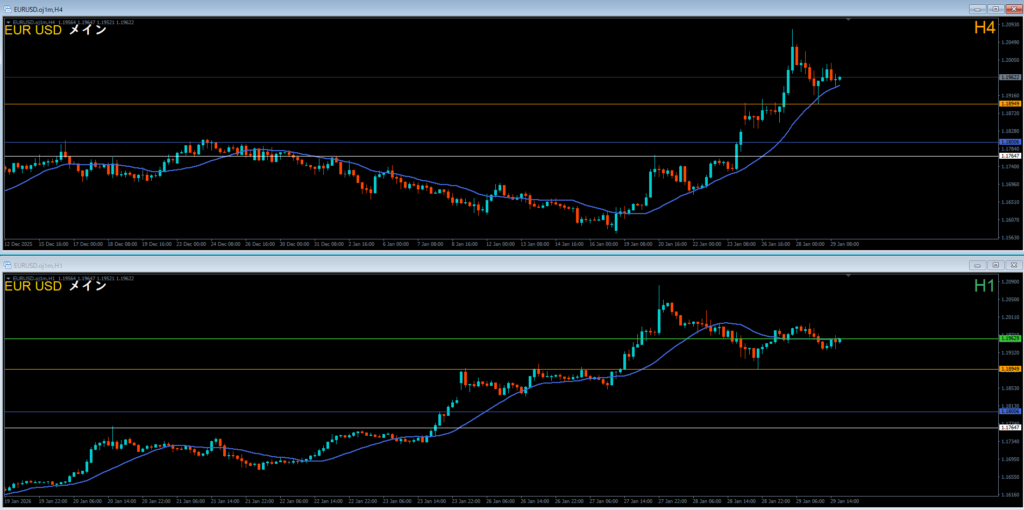Click the yellow EUR USD label on H4 chart

[x=33, y=30]
